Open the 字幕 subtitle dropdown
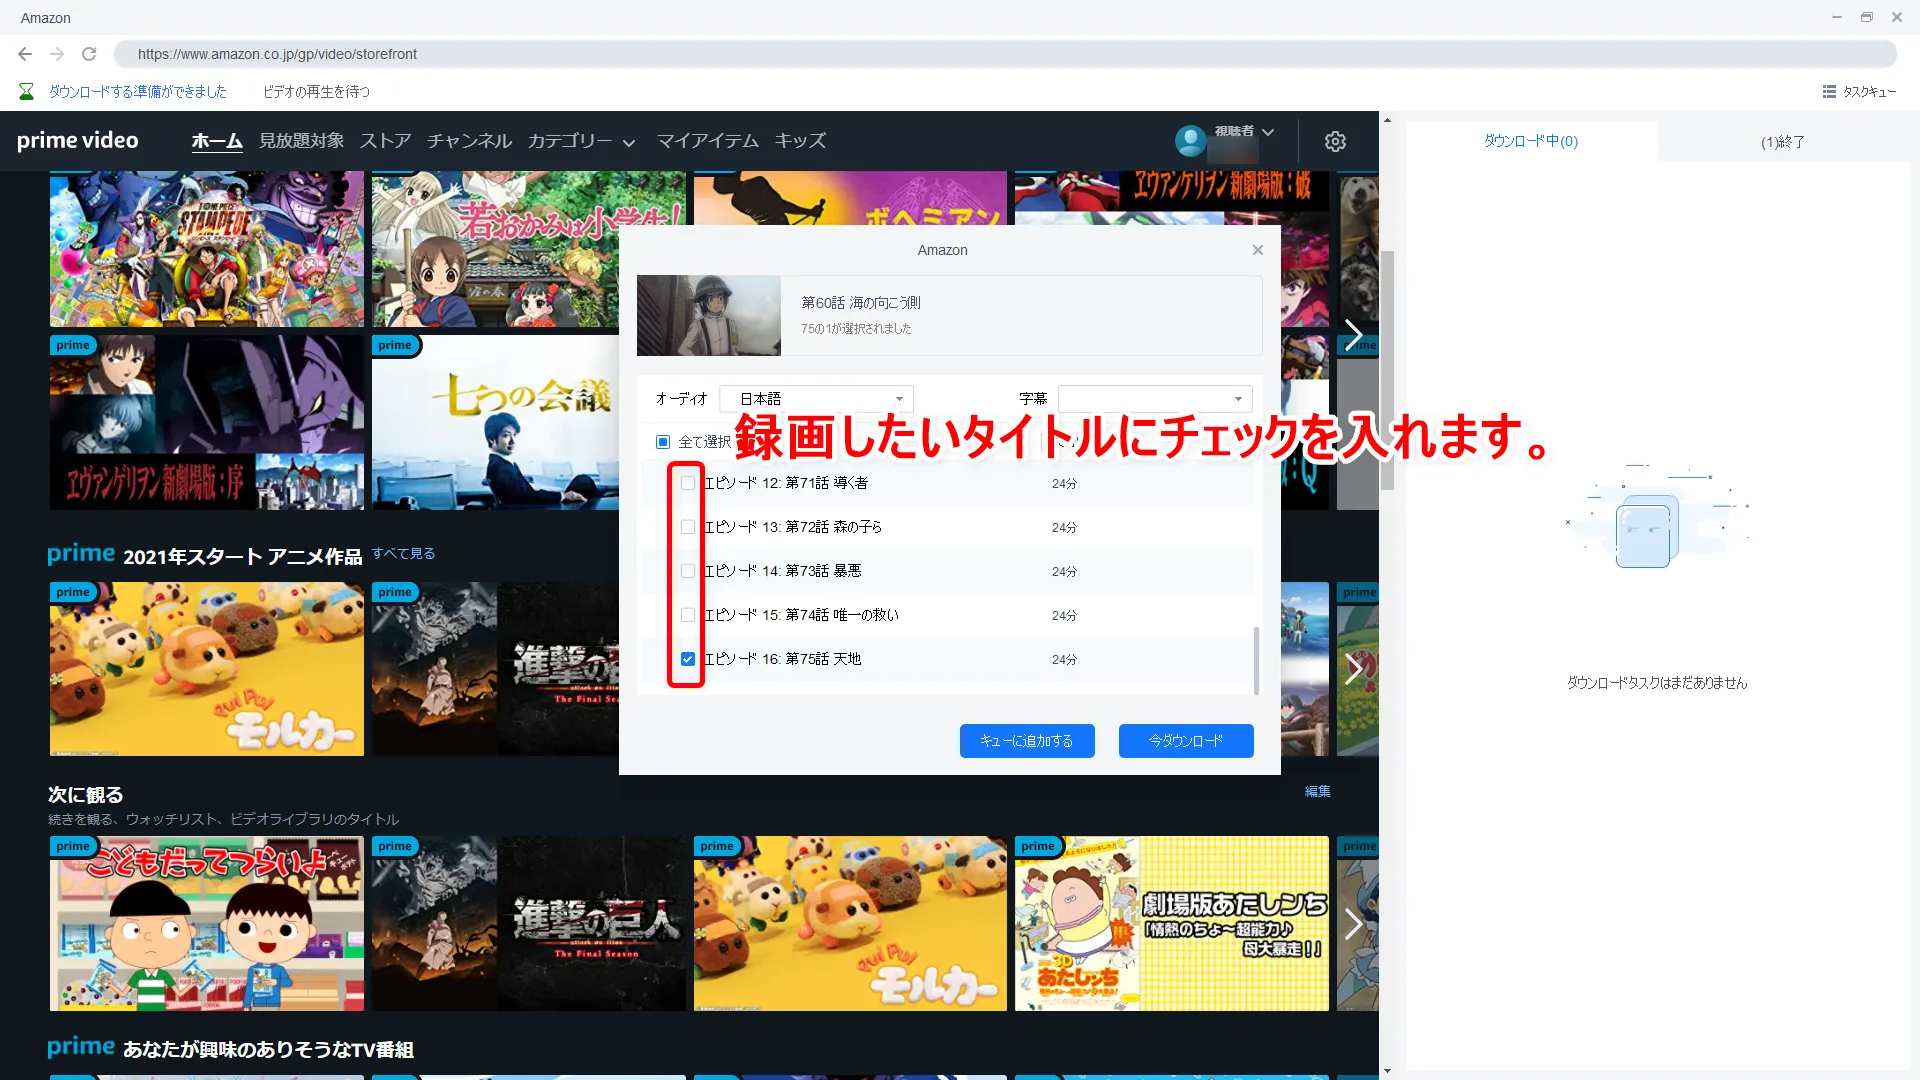 click(1155, 399)
